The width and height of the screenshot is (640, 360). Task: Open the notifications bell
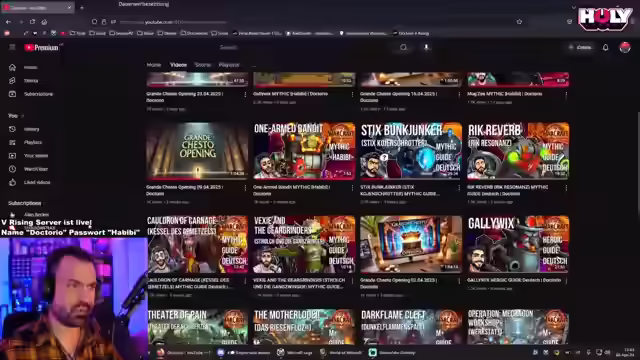[605, 47]
